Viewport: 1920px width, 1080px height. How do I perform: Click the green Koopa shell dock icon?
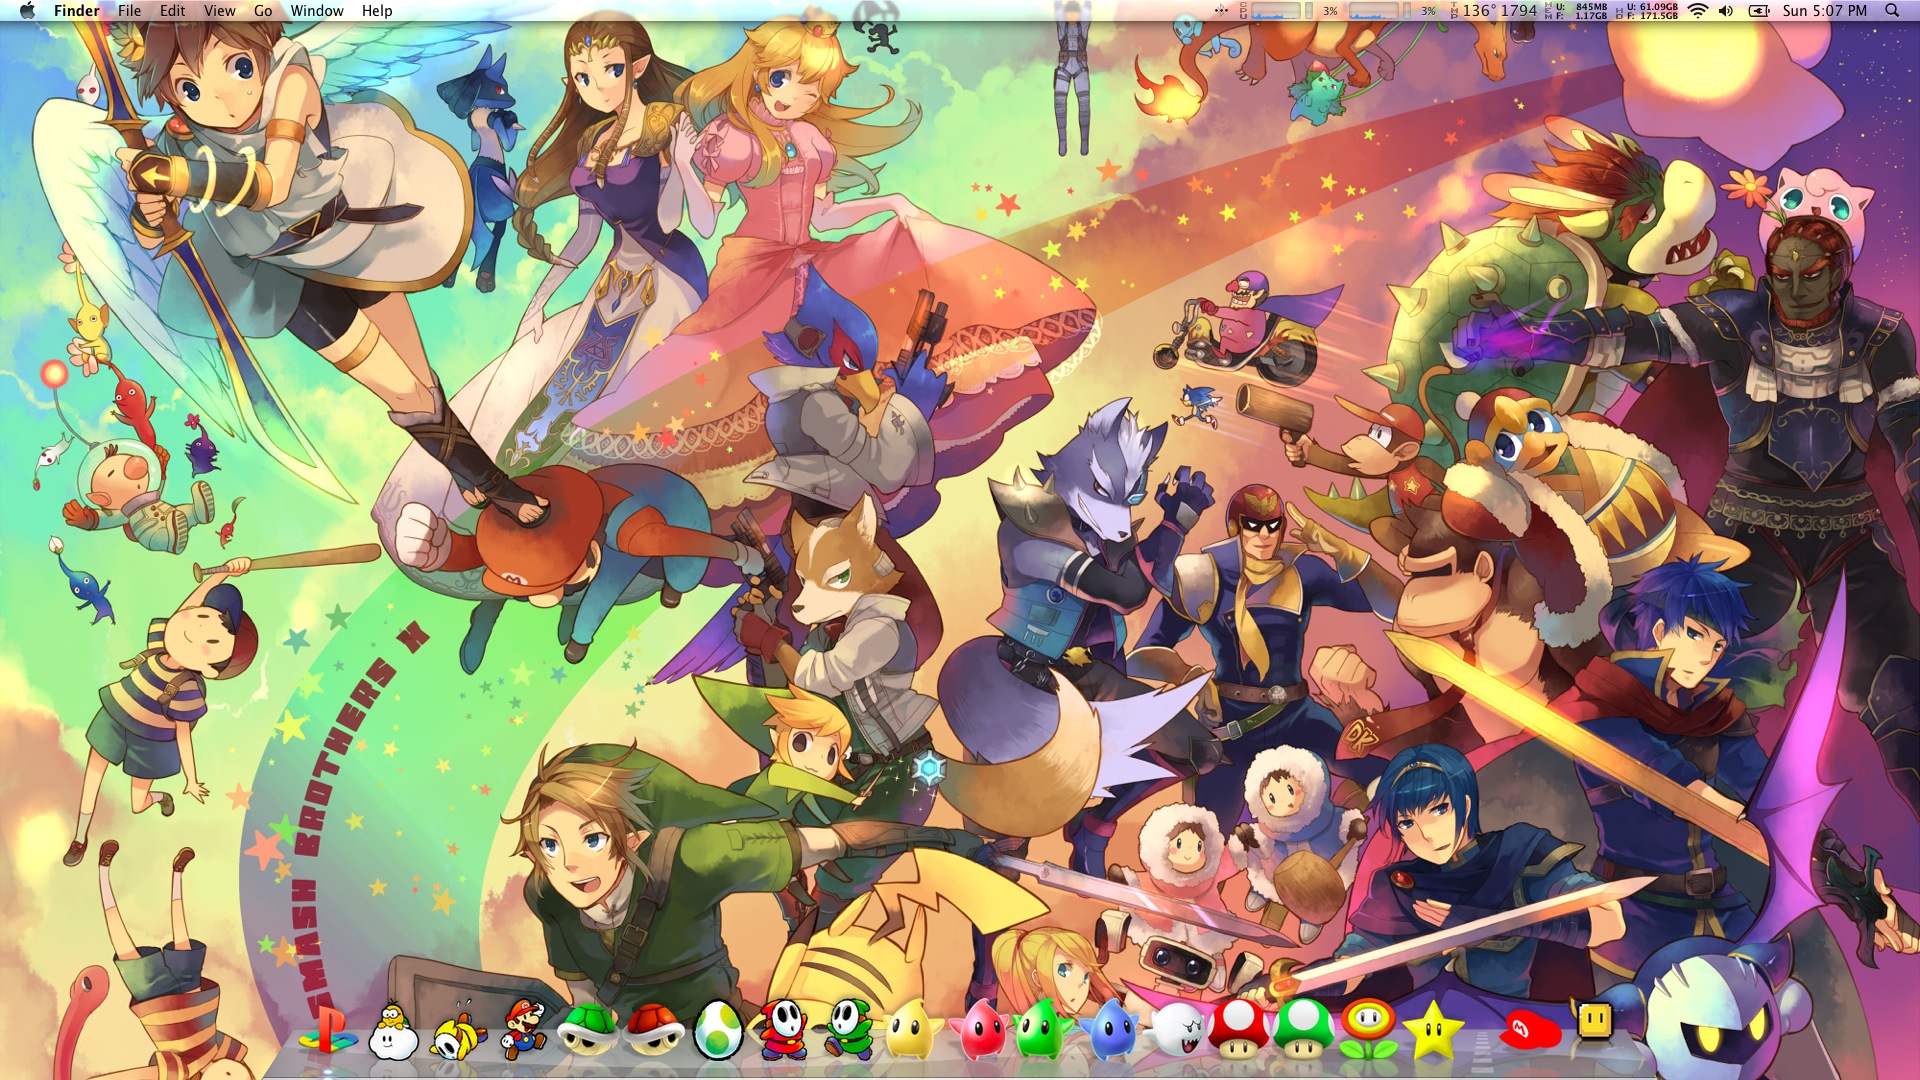[587, 1032]
